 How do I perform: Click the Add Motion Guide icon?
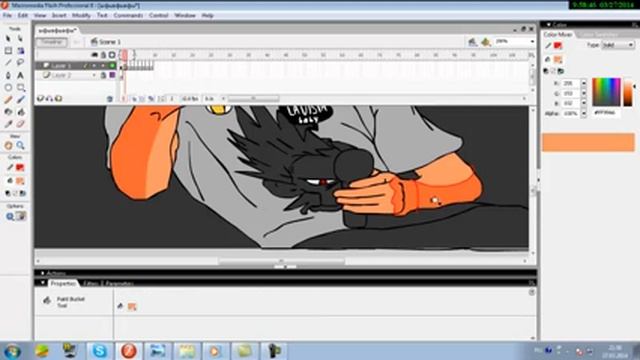point(49,98)
